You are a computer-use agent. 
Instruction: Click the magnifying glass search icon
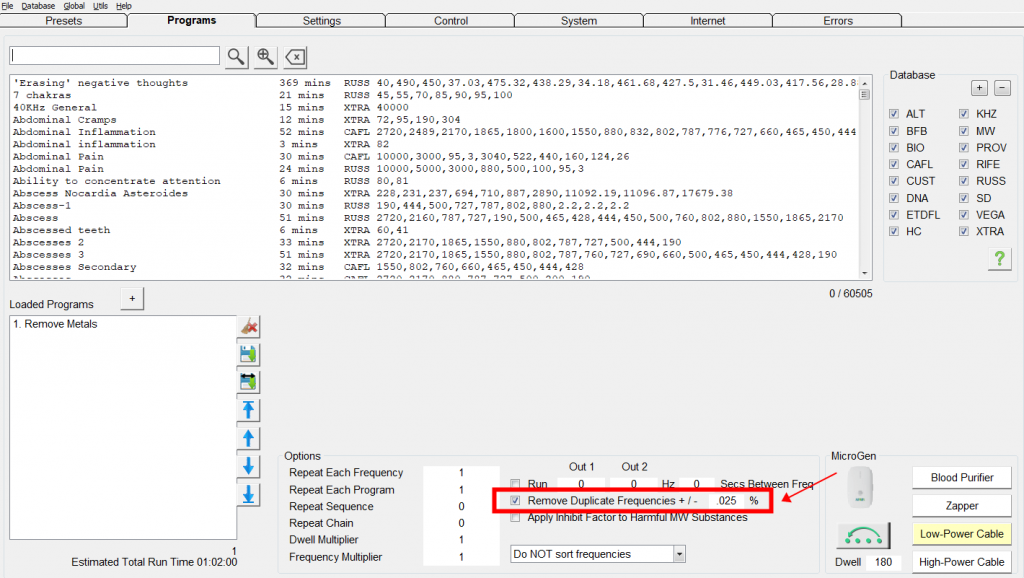[x=235, y=56]
